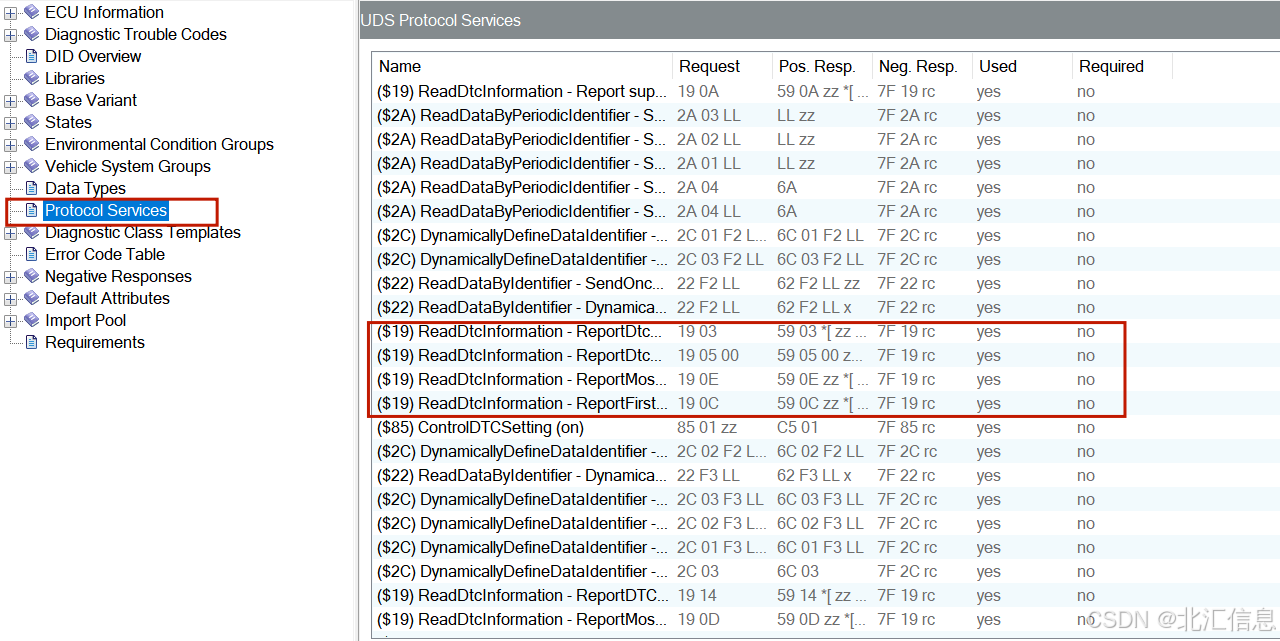
Task: Click the Protocol Services page icon
Action: 32,210
